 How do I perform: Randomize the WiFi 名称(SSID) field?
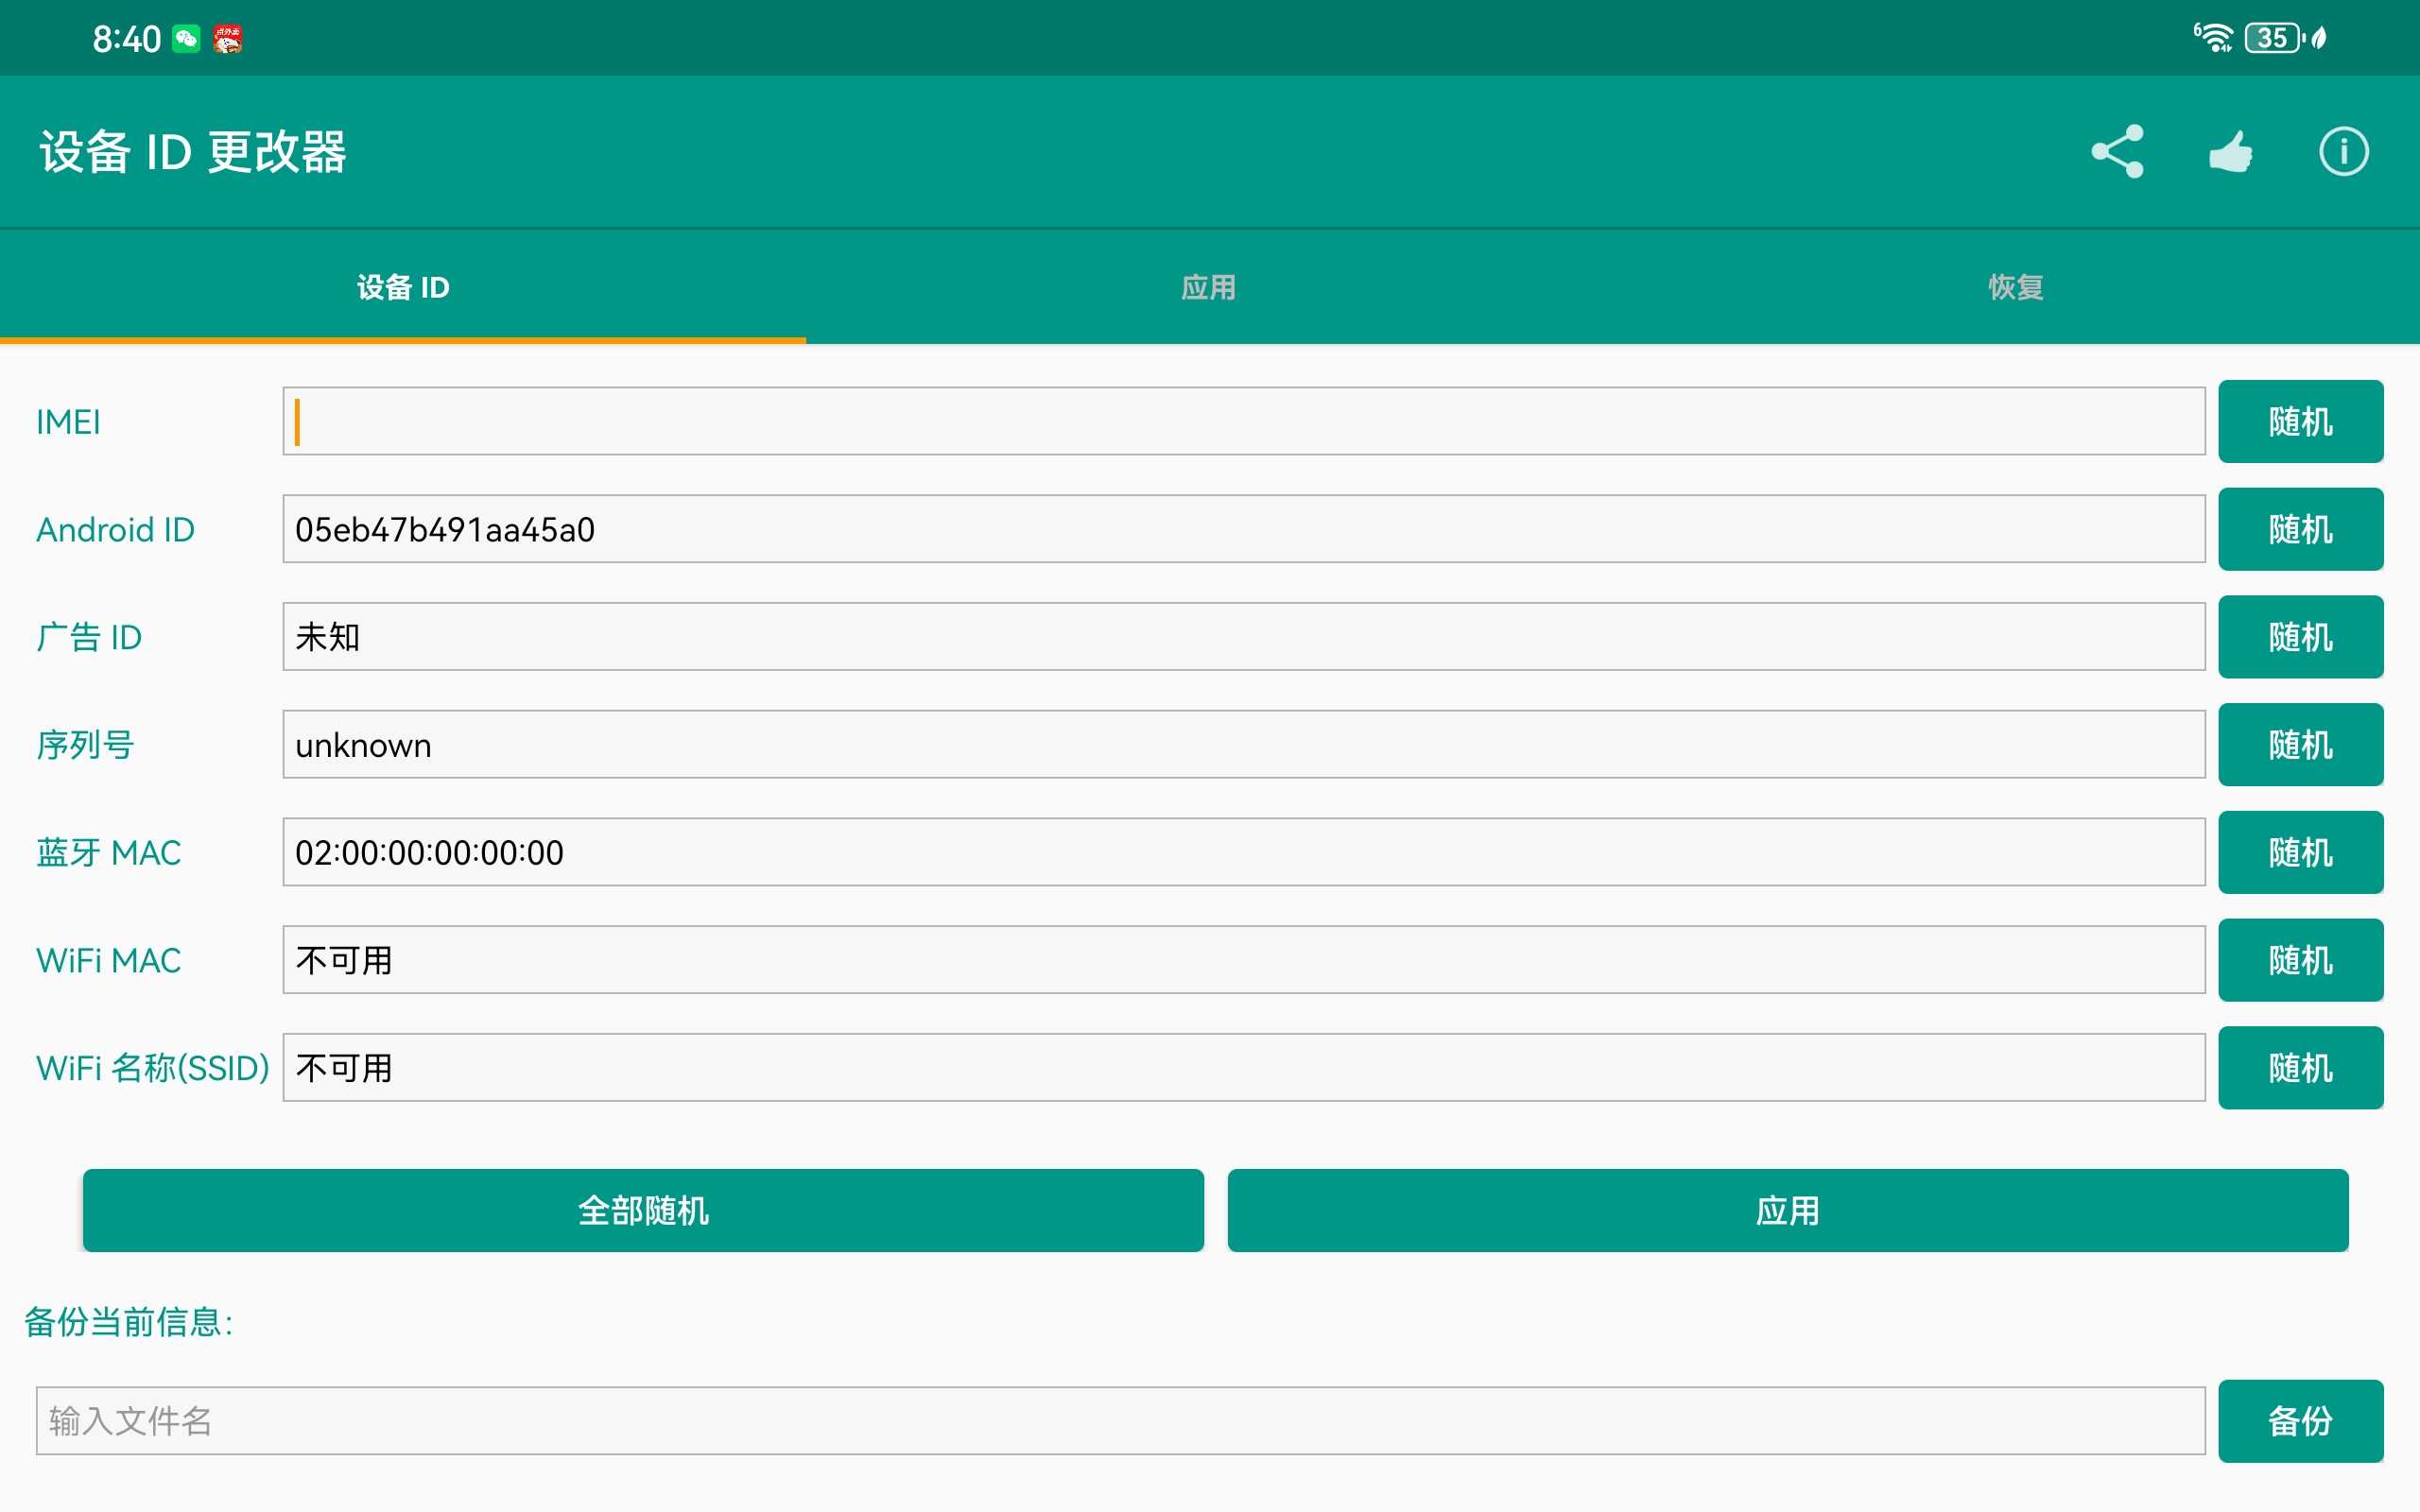coord(2300,1067)
